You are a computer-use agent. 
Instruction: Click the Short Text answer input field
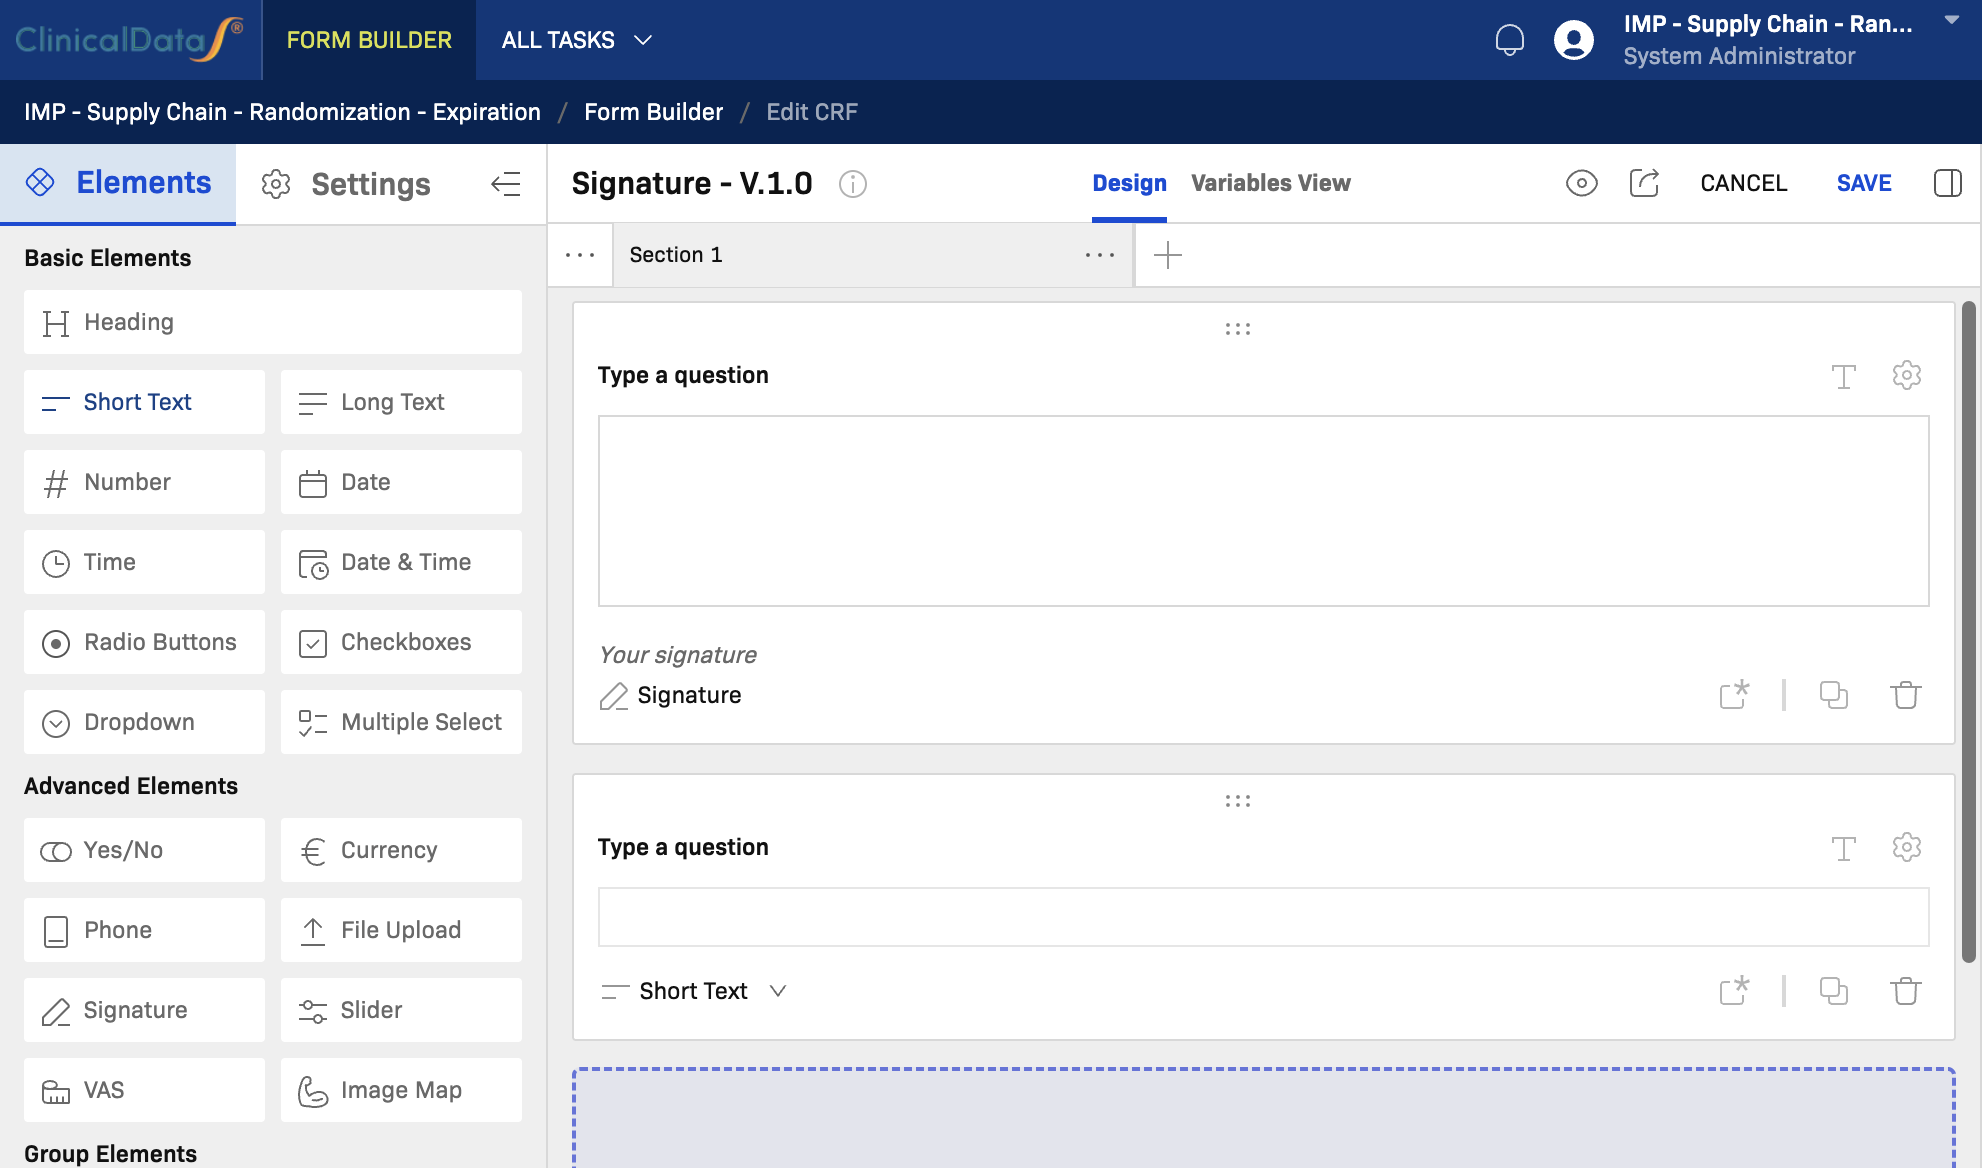[1262, 917]
